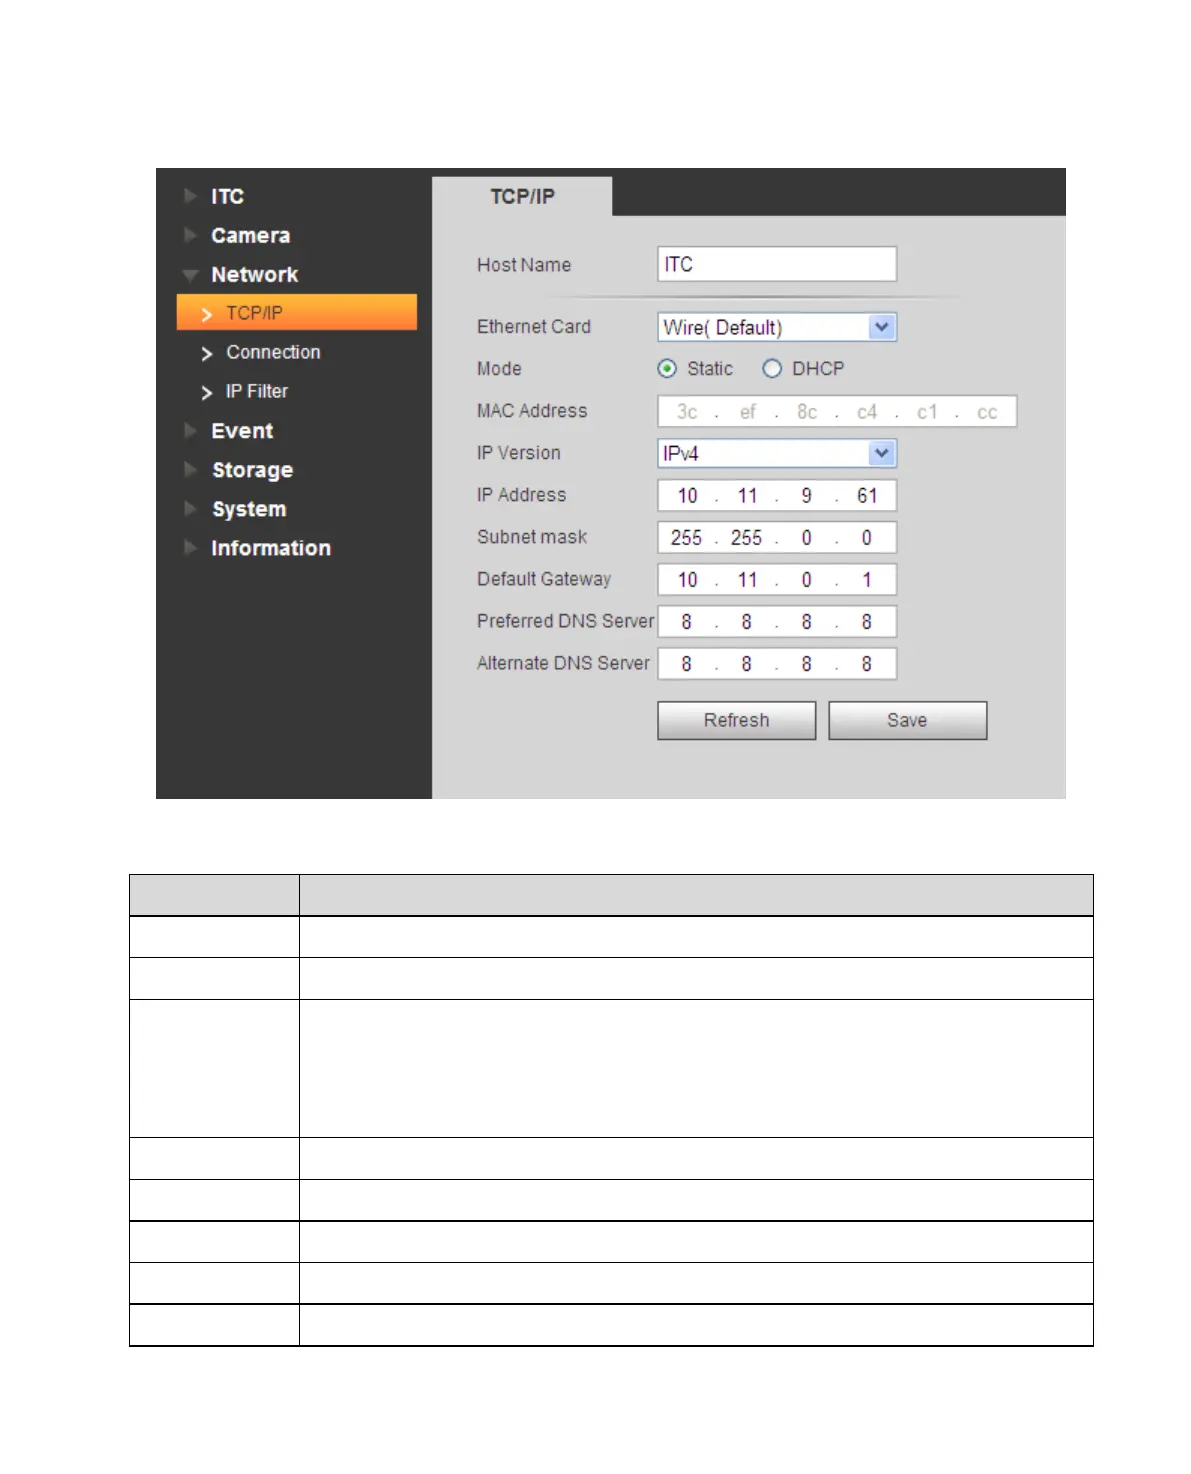The image size is (1191, 1474).
Task: Select Static mode radio button
Action: [x=667, y=369]
